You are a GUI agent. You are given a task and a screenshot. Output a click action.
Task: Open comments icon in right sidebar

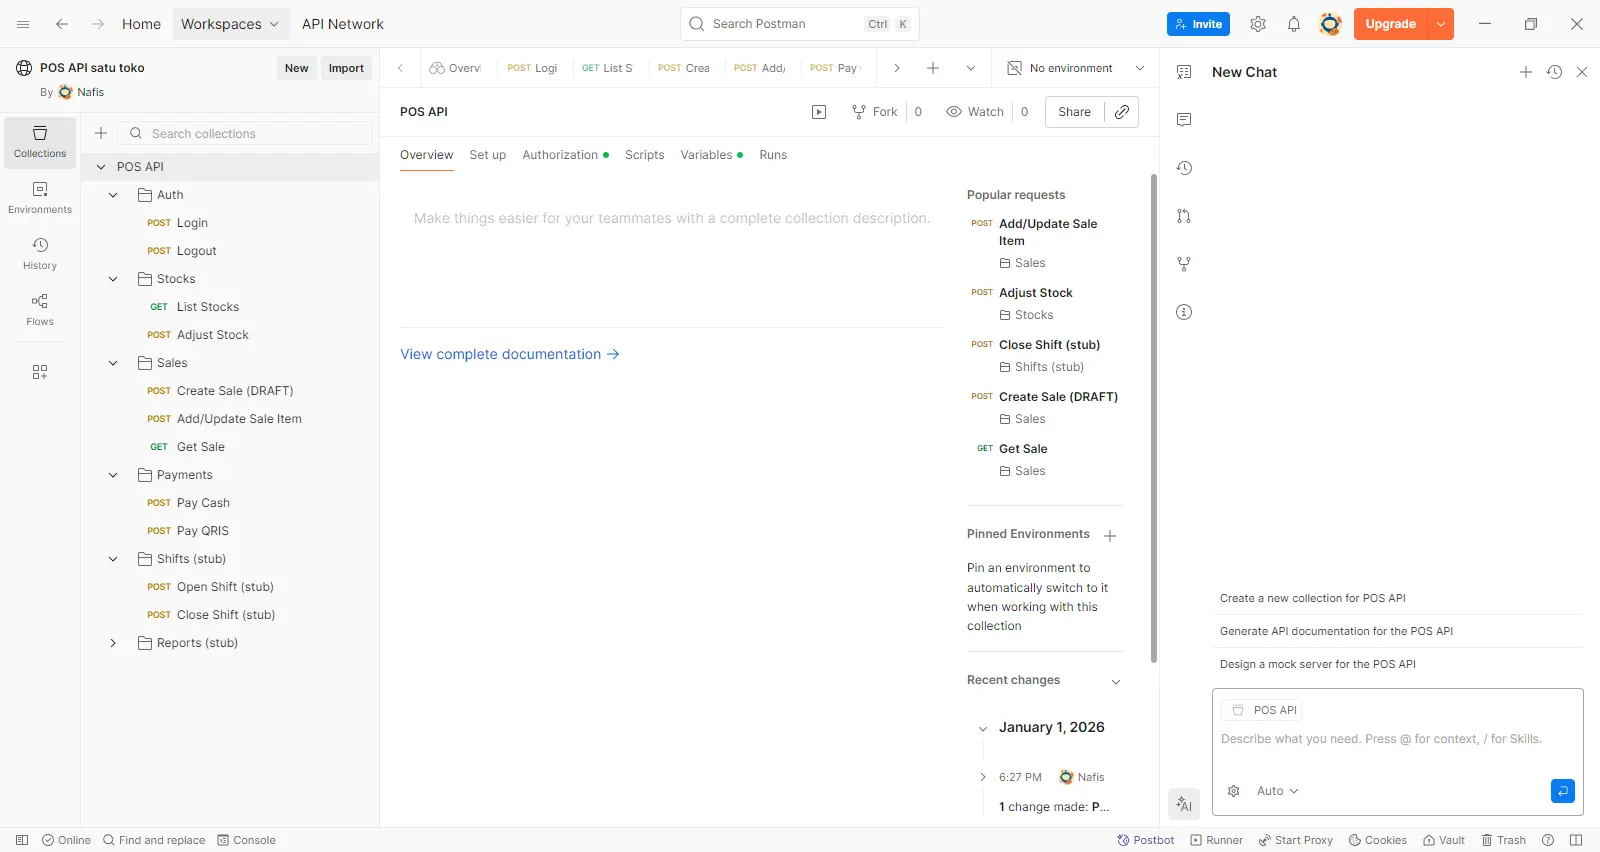pos(1184,120)
